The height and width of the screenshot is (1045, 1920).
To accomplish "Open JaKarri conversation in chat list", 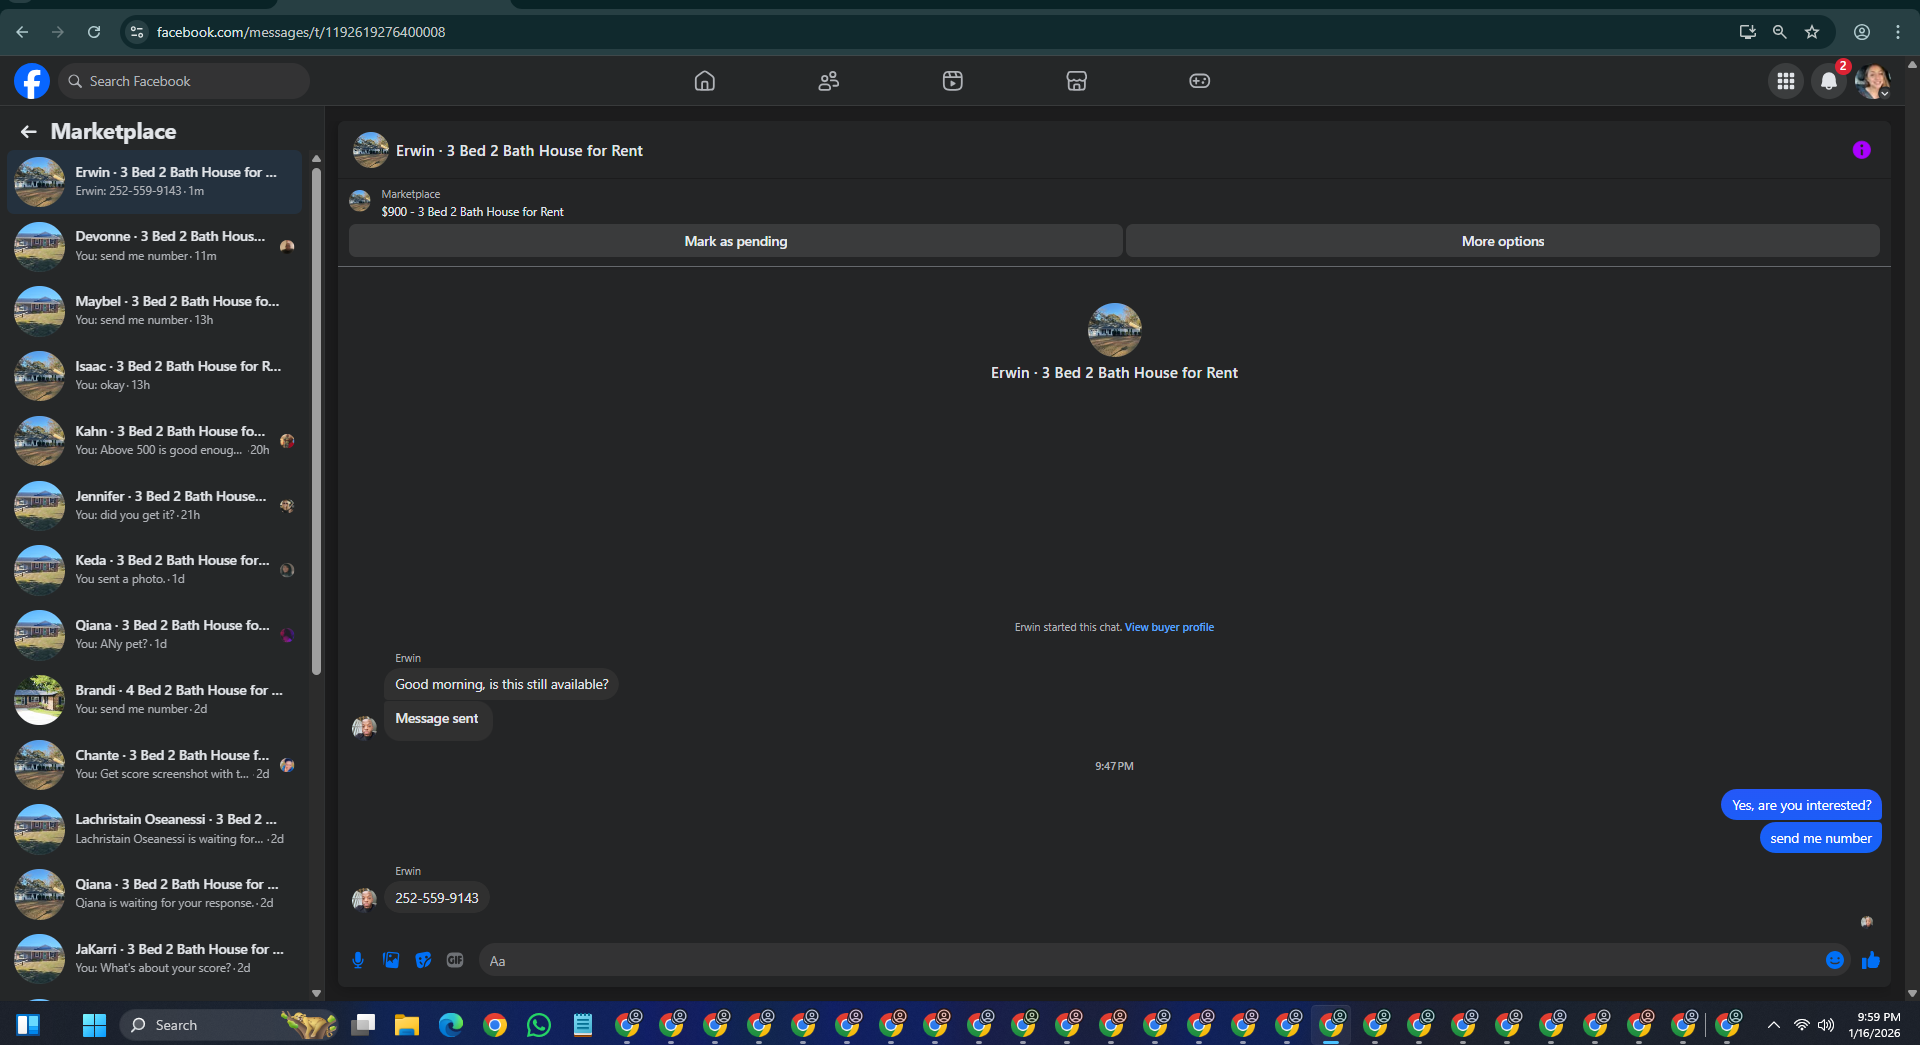I will tap(155, 958).
